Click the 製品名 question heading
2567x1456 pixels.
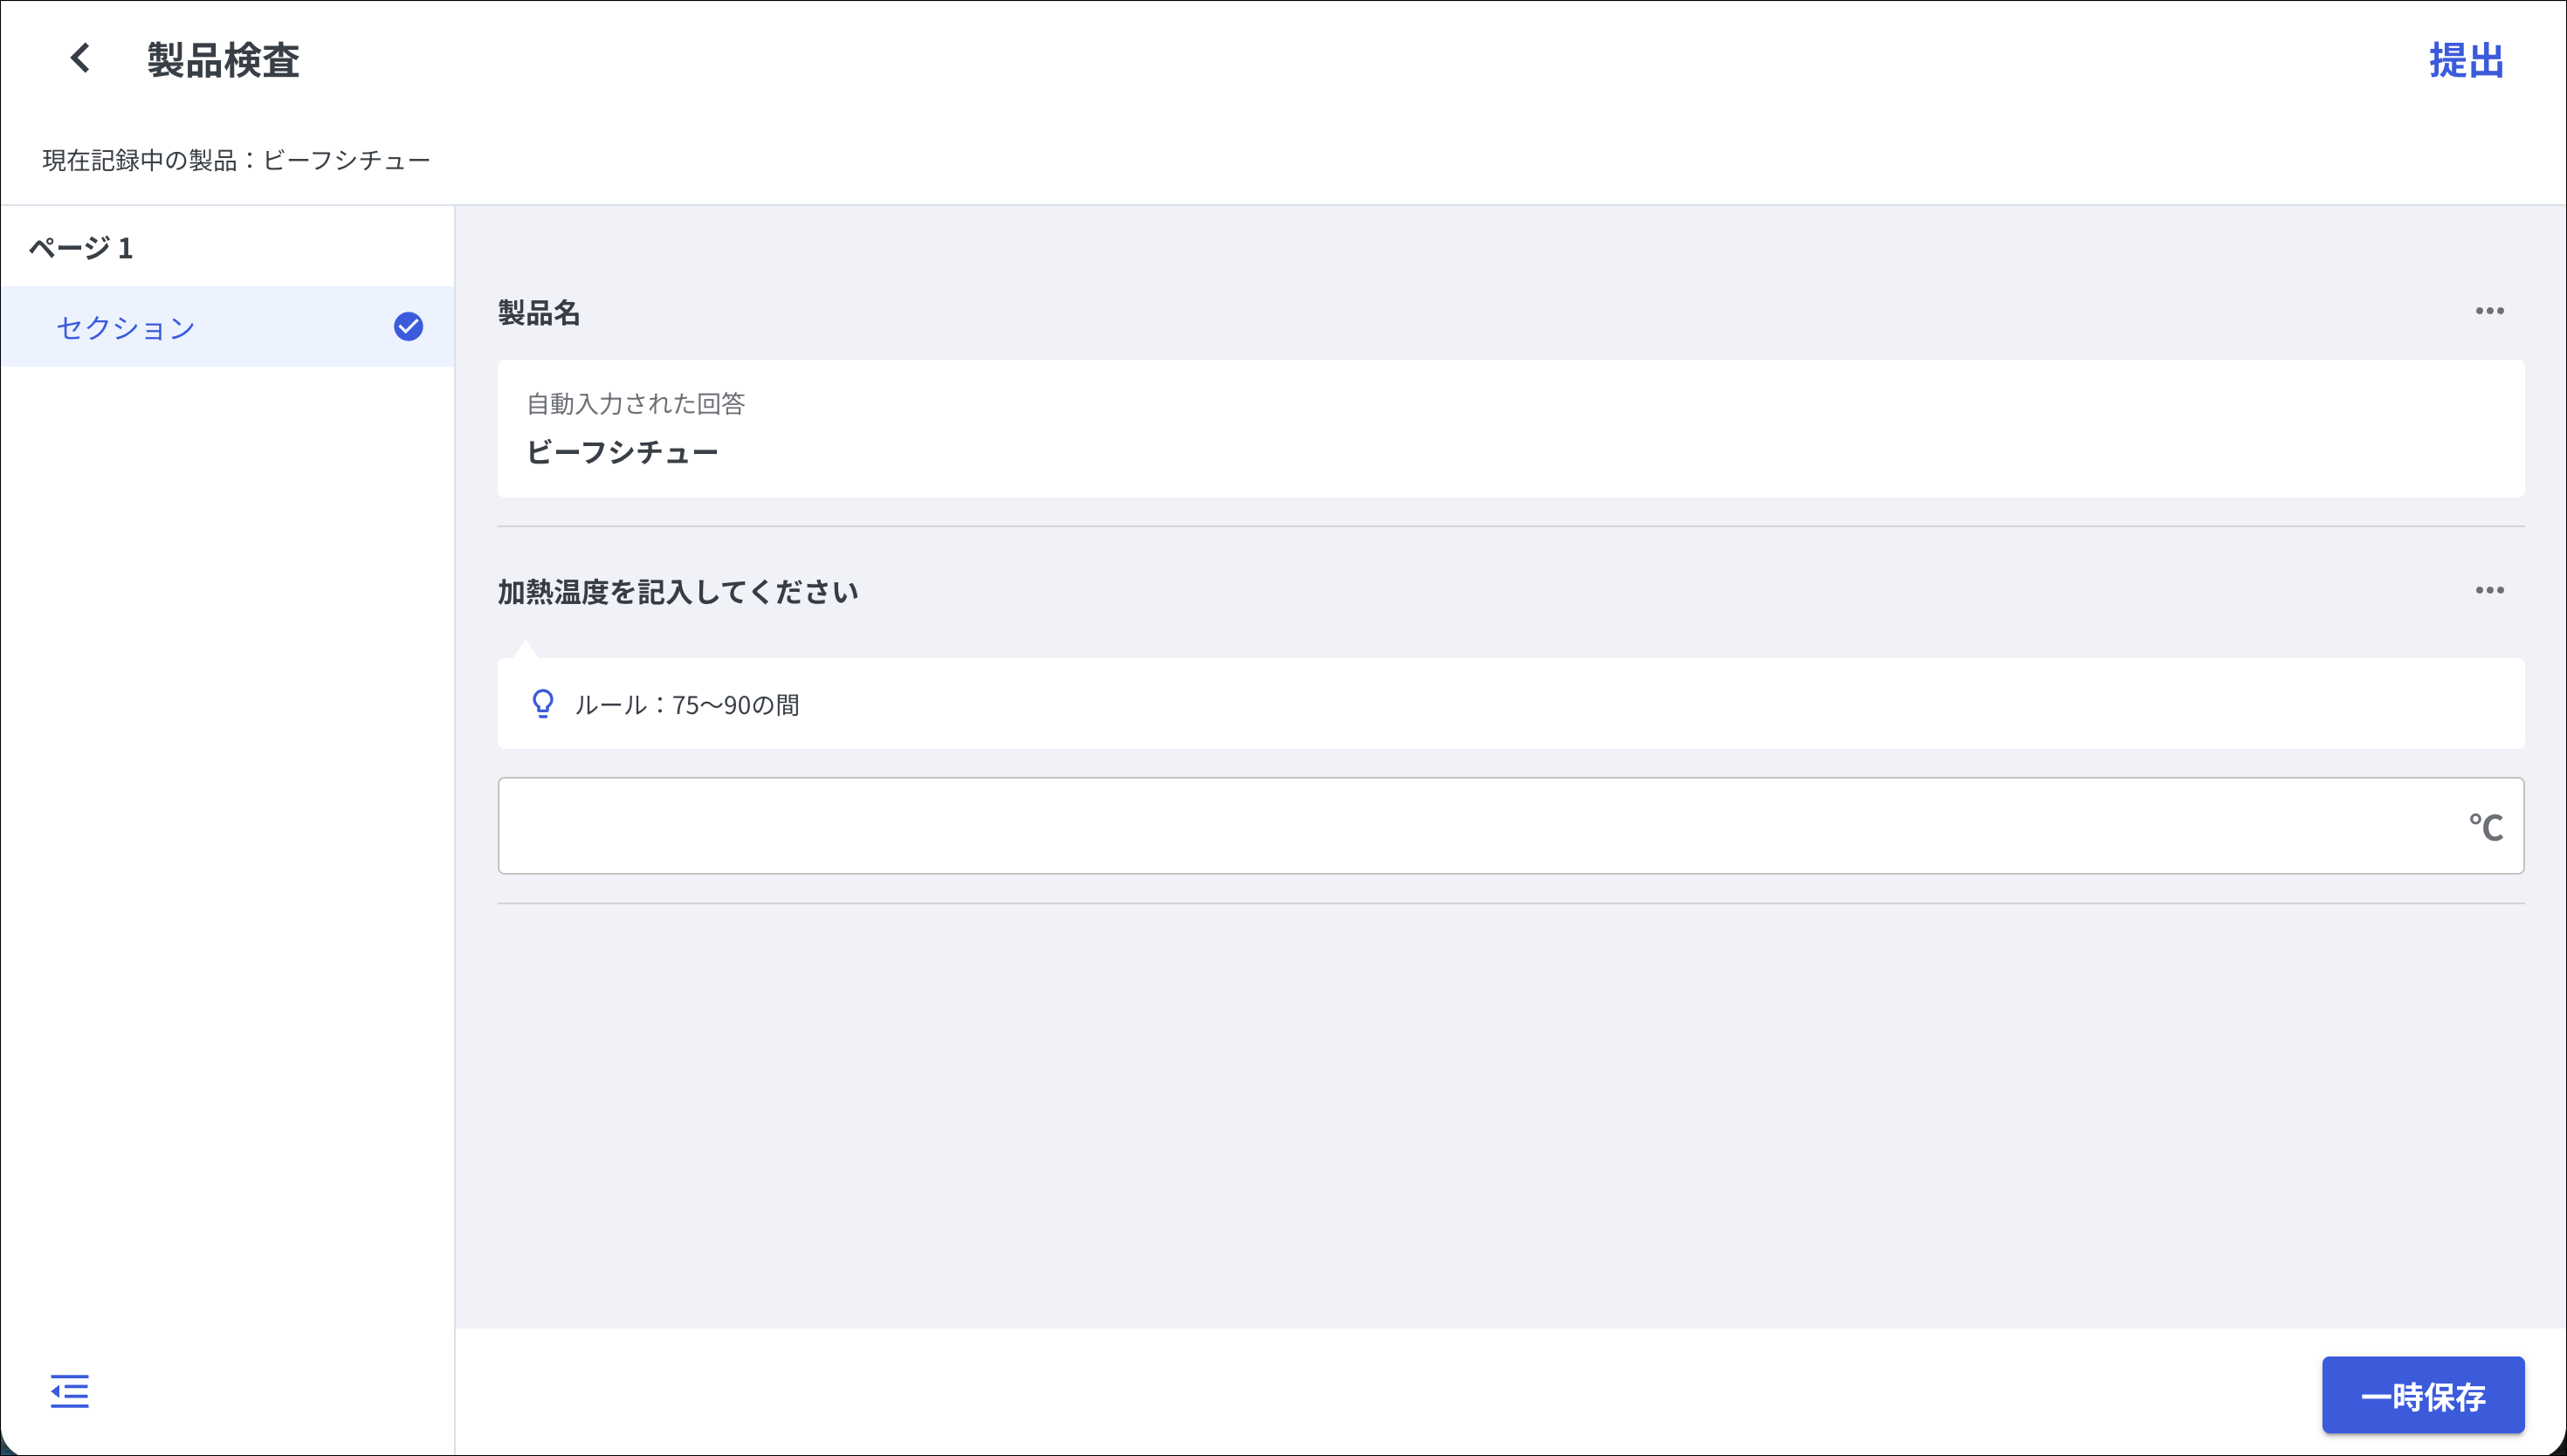tap(539, 313)
